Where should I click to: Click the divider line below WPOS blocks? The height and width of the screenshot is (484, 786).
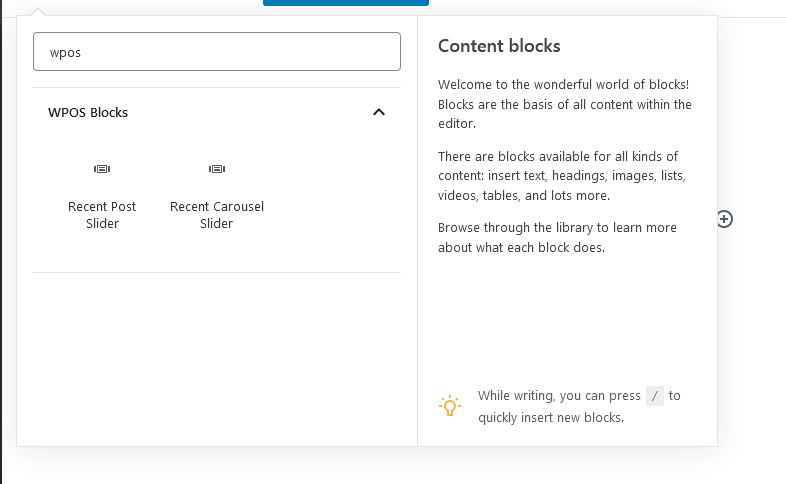tap(216, 272)
